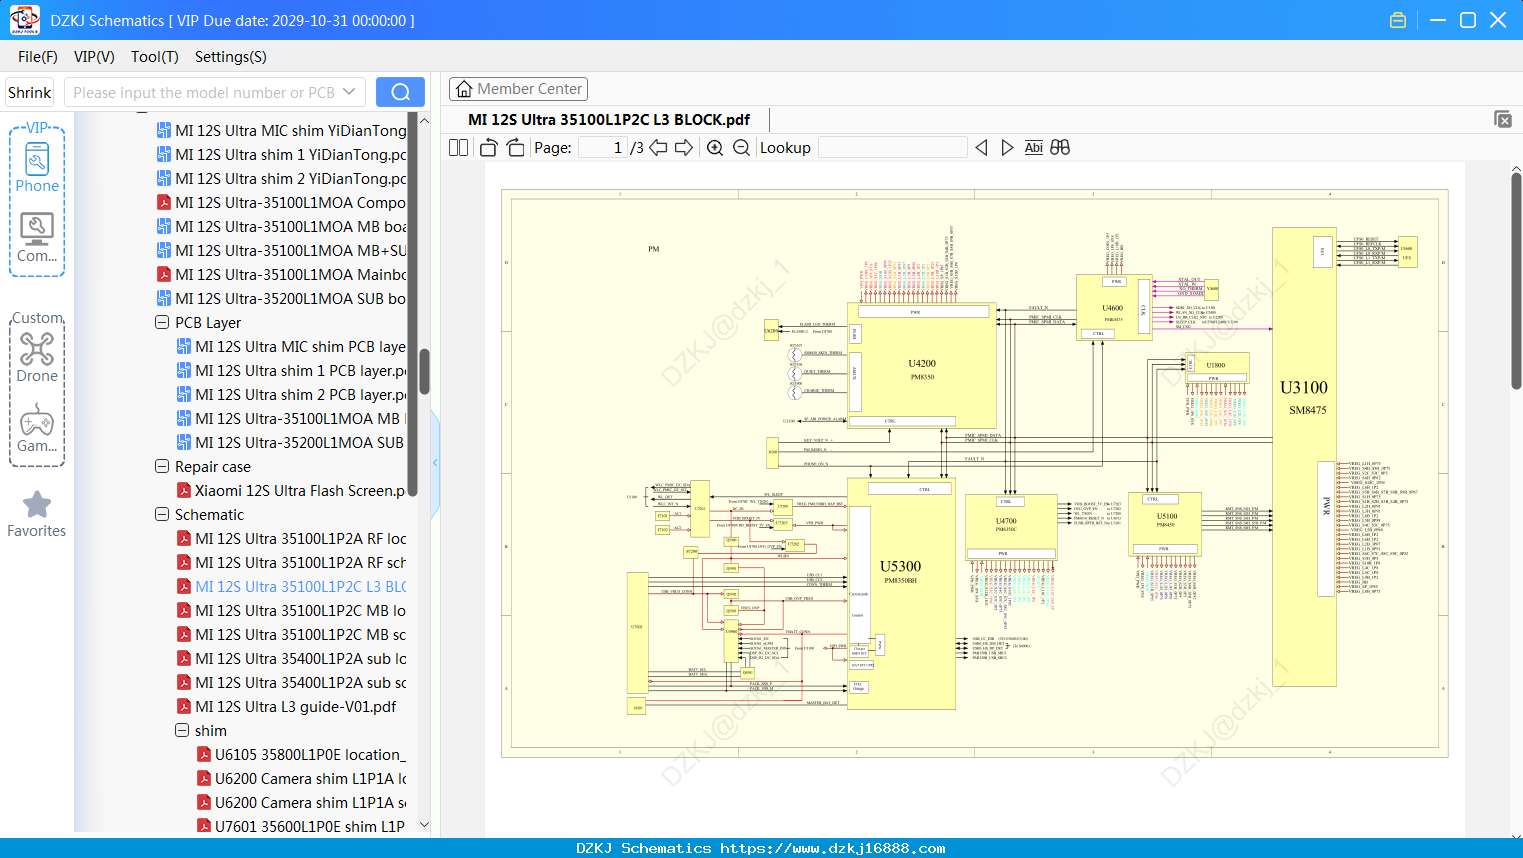1523x858 pixels.
Task: Open MI 12S Ultra MIC shim YiDianTong file
Action: (x=282, y=130)
